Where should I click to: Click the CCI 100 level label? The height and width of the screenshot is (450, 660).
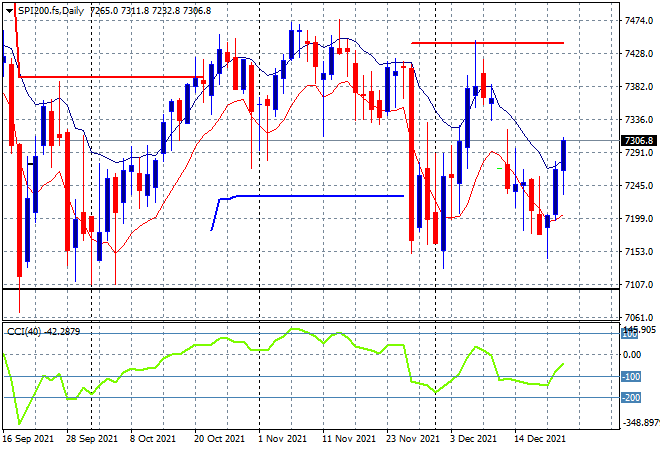click(630, 335)
